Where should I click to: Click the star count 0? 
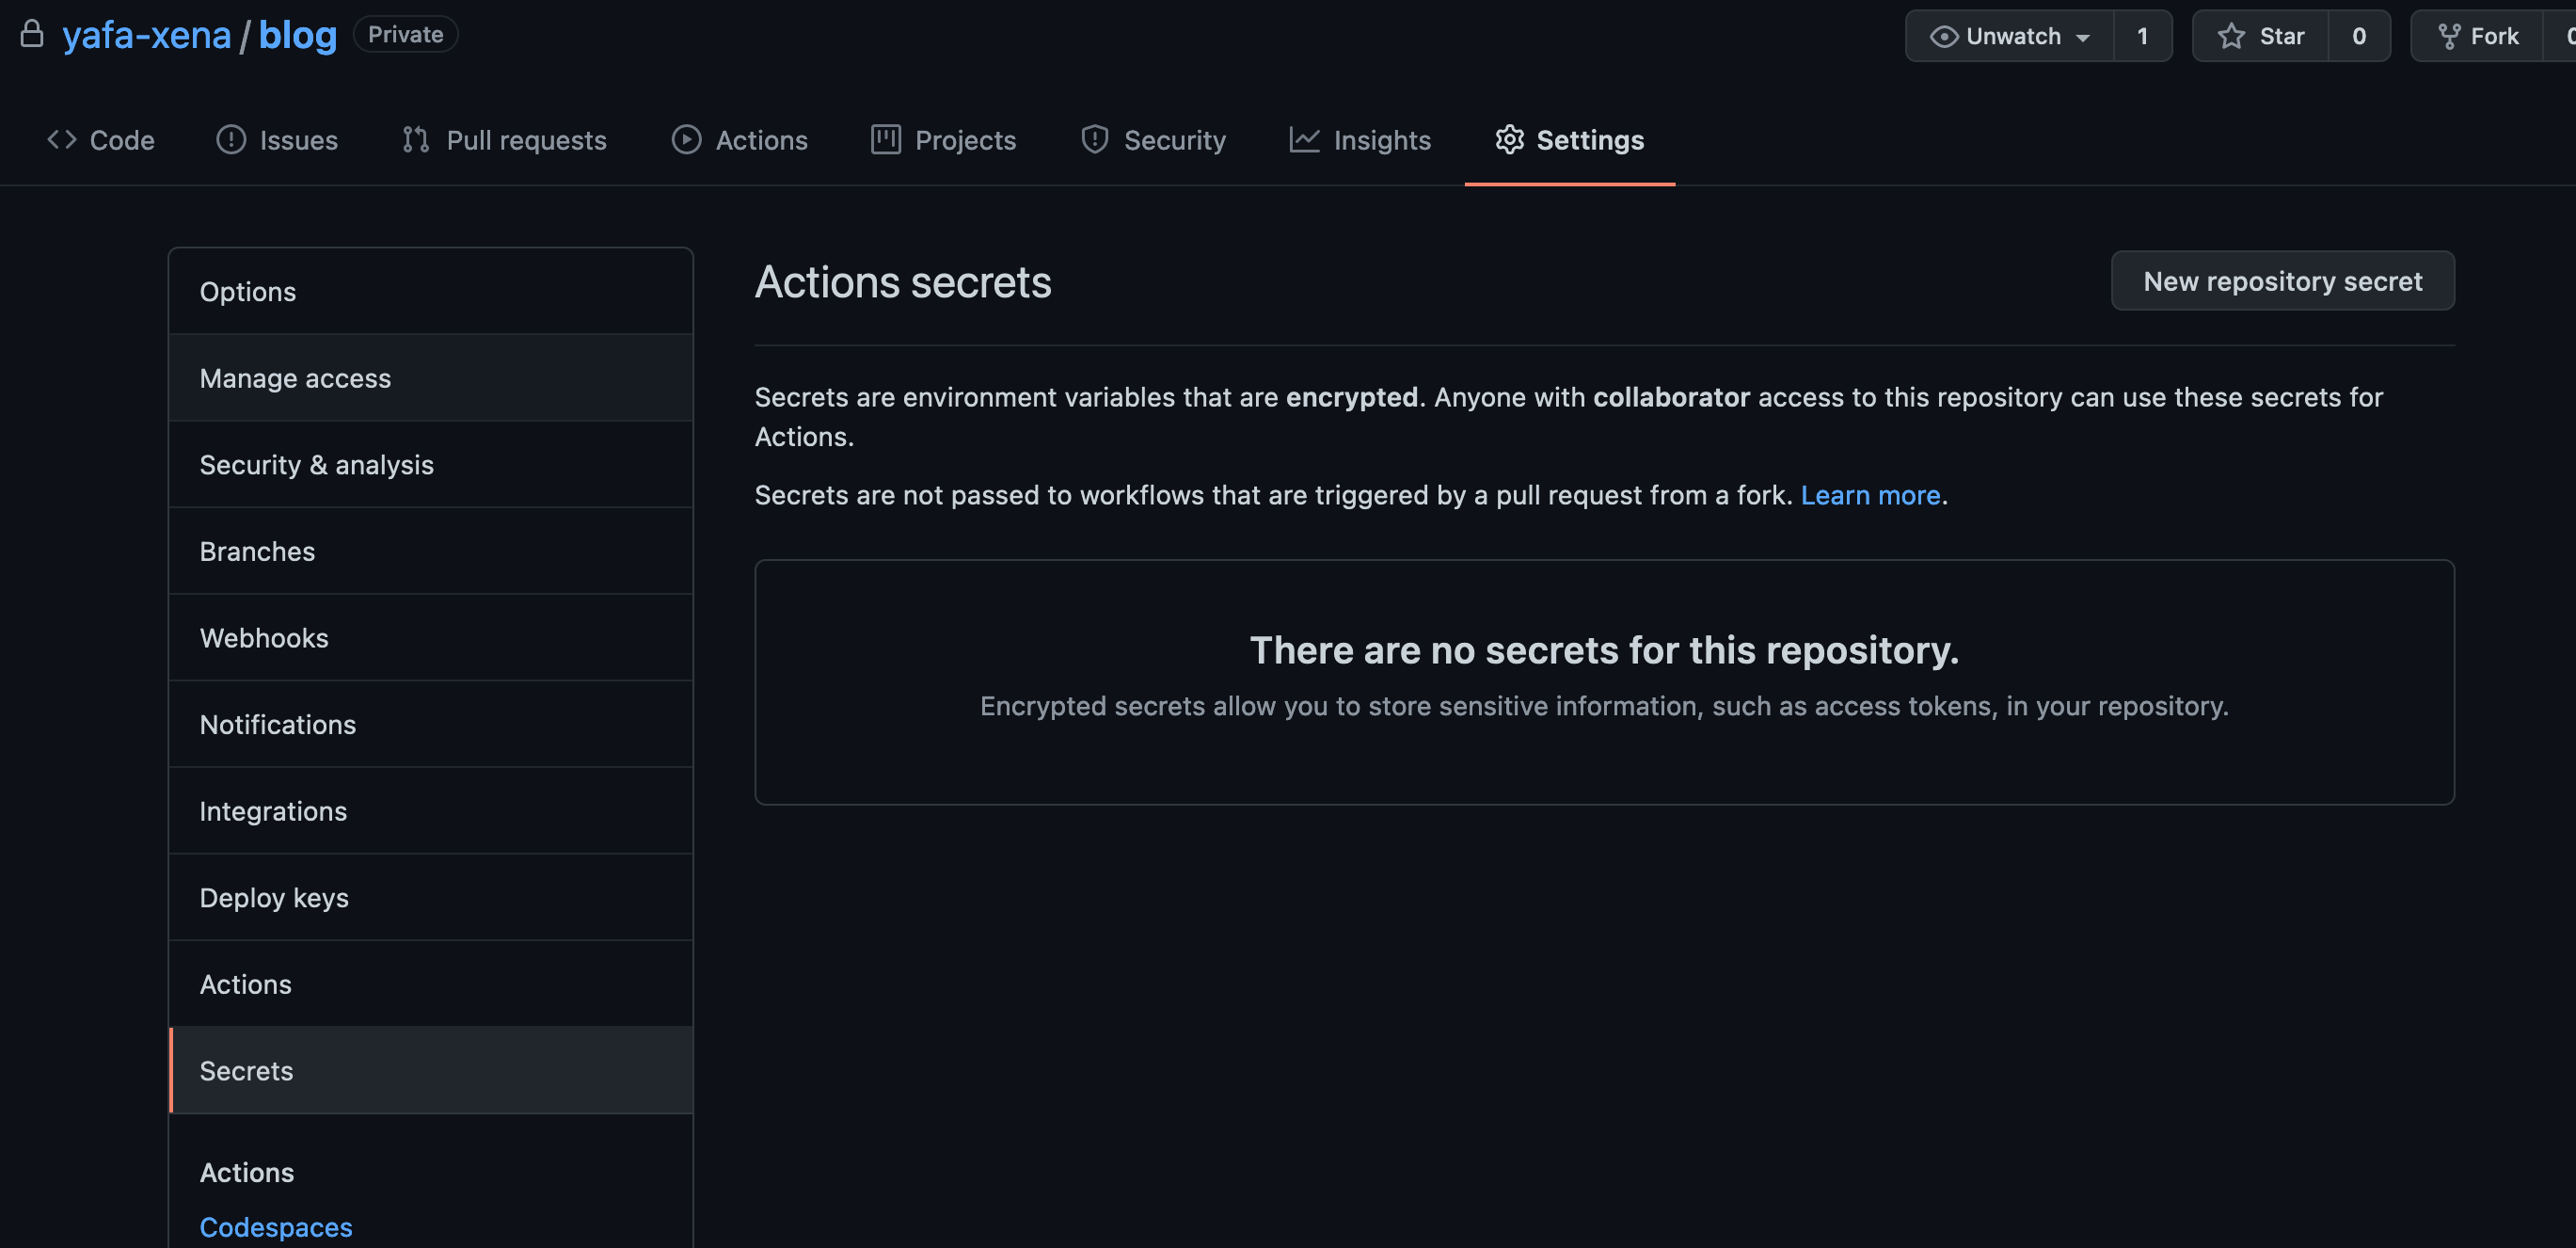click(x=2359, y=37)
